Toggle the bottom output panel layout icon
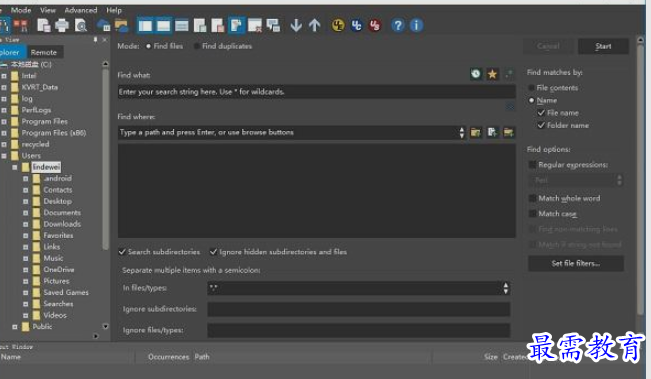651x379 pixels. (x=163, y=26)
